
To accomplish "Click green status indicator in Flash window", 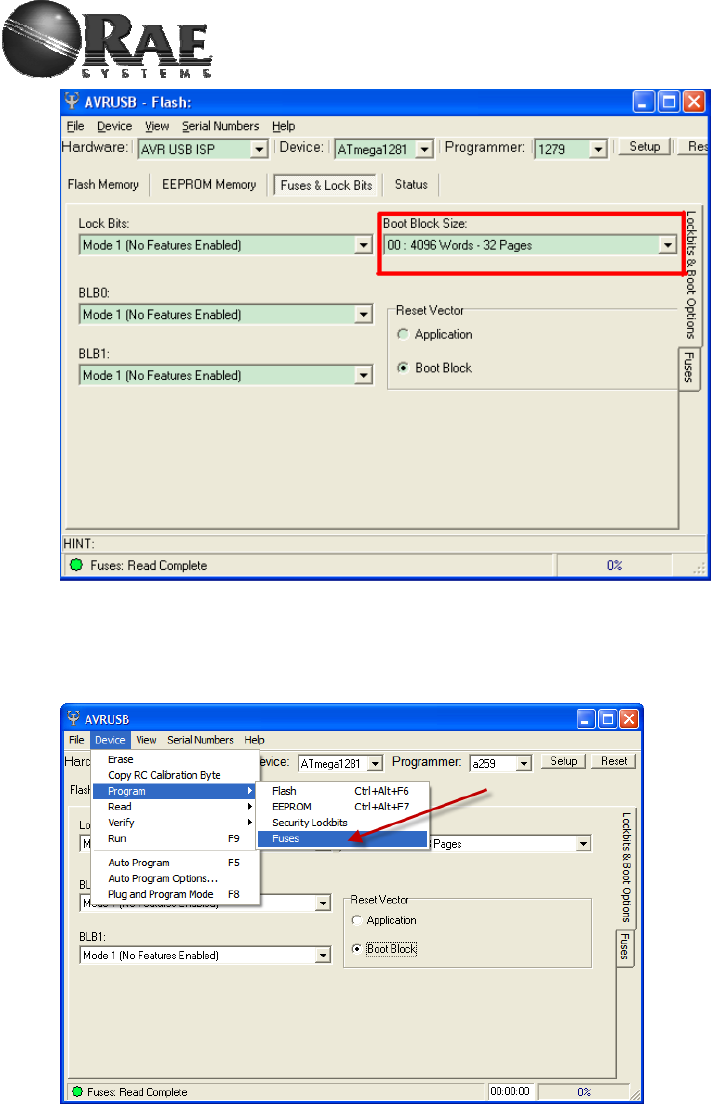I will tap(75, 565).
